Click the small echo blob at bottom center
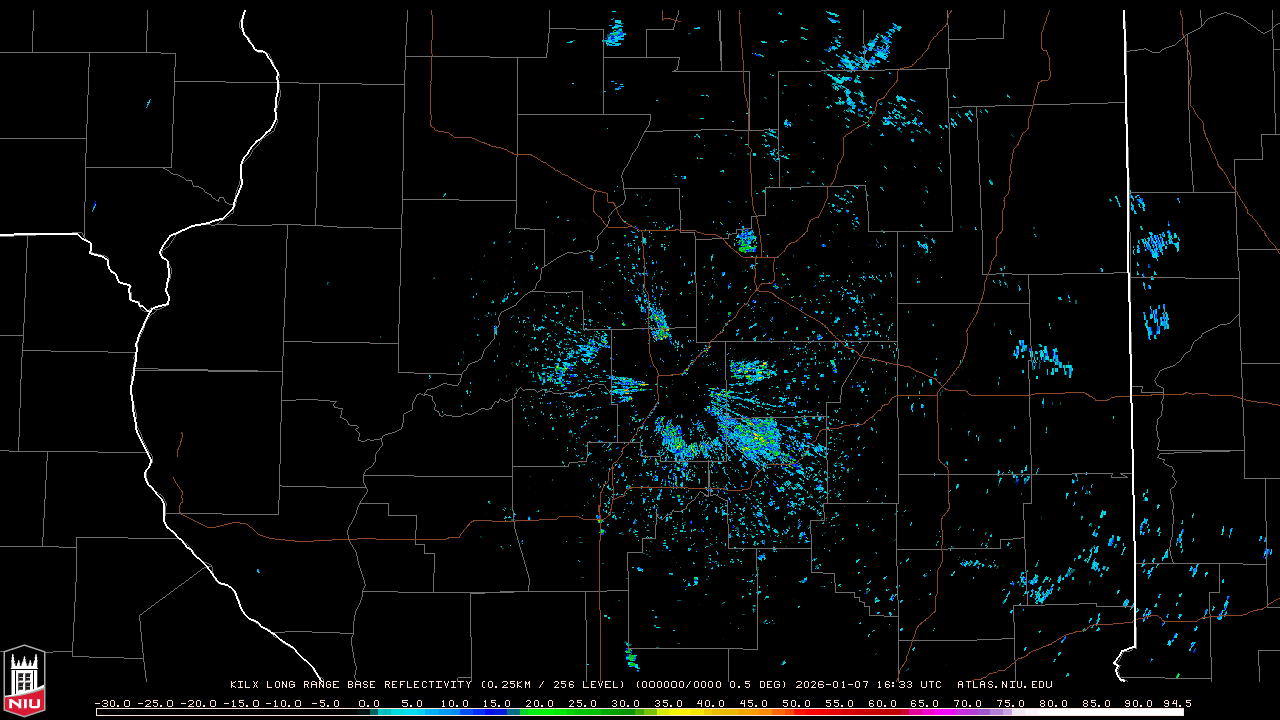Image resolution: width=1280 pixels, height=720 pixels. [x=631, y=657]
